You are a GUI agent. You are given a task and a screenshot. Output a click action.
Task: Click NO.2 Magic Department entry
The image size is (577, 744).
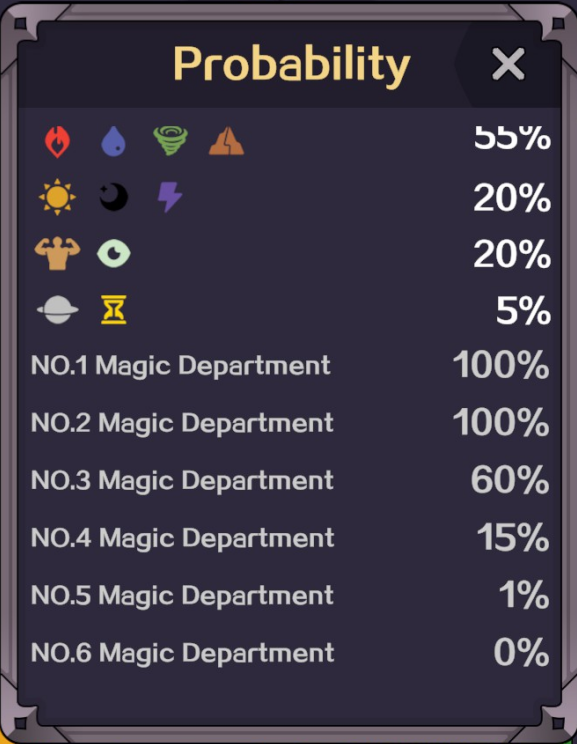289,423
